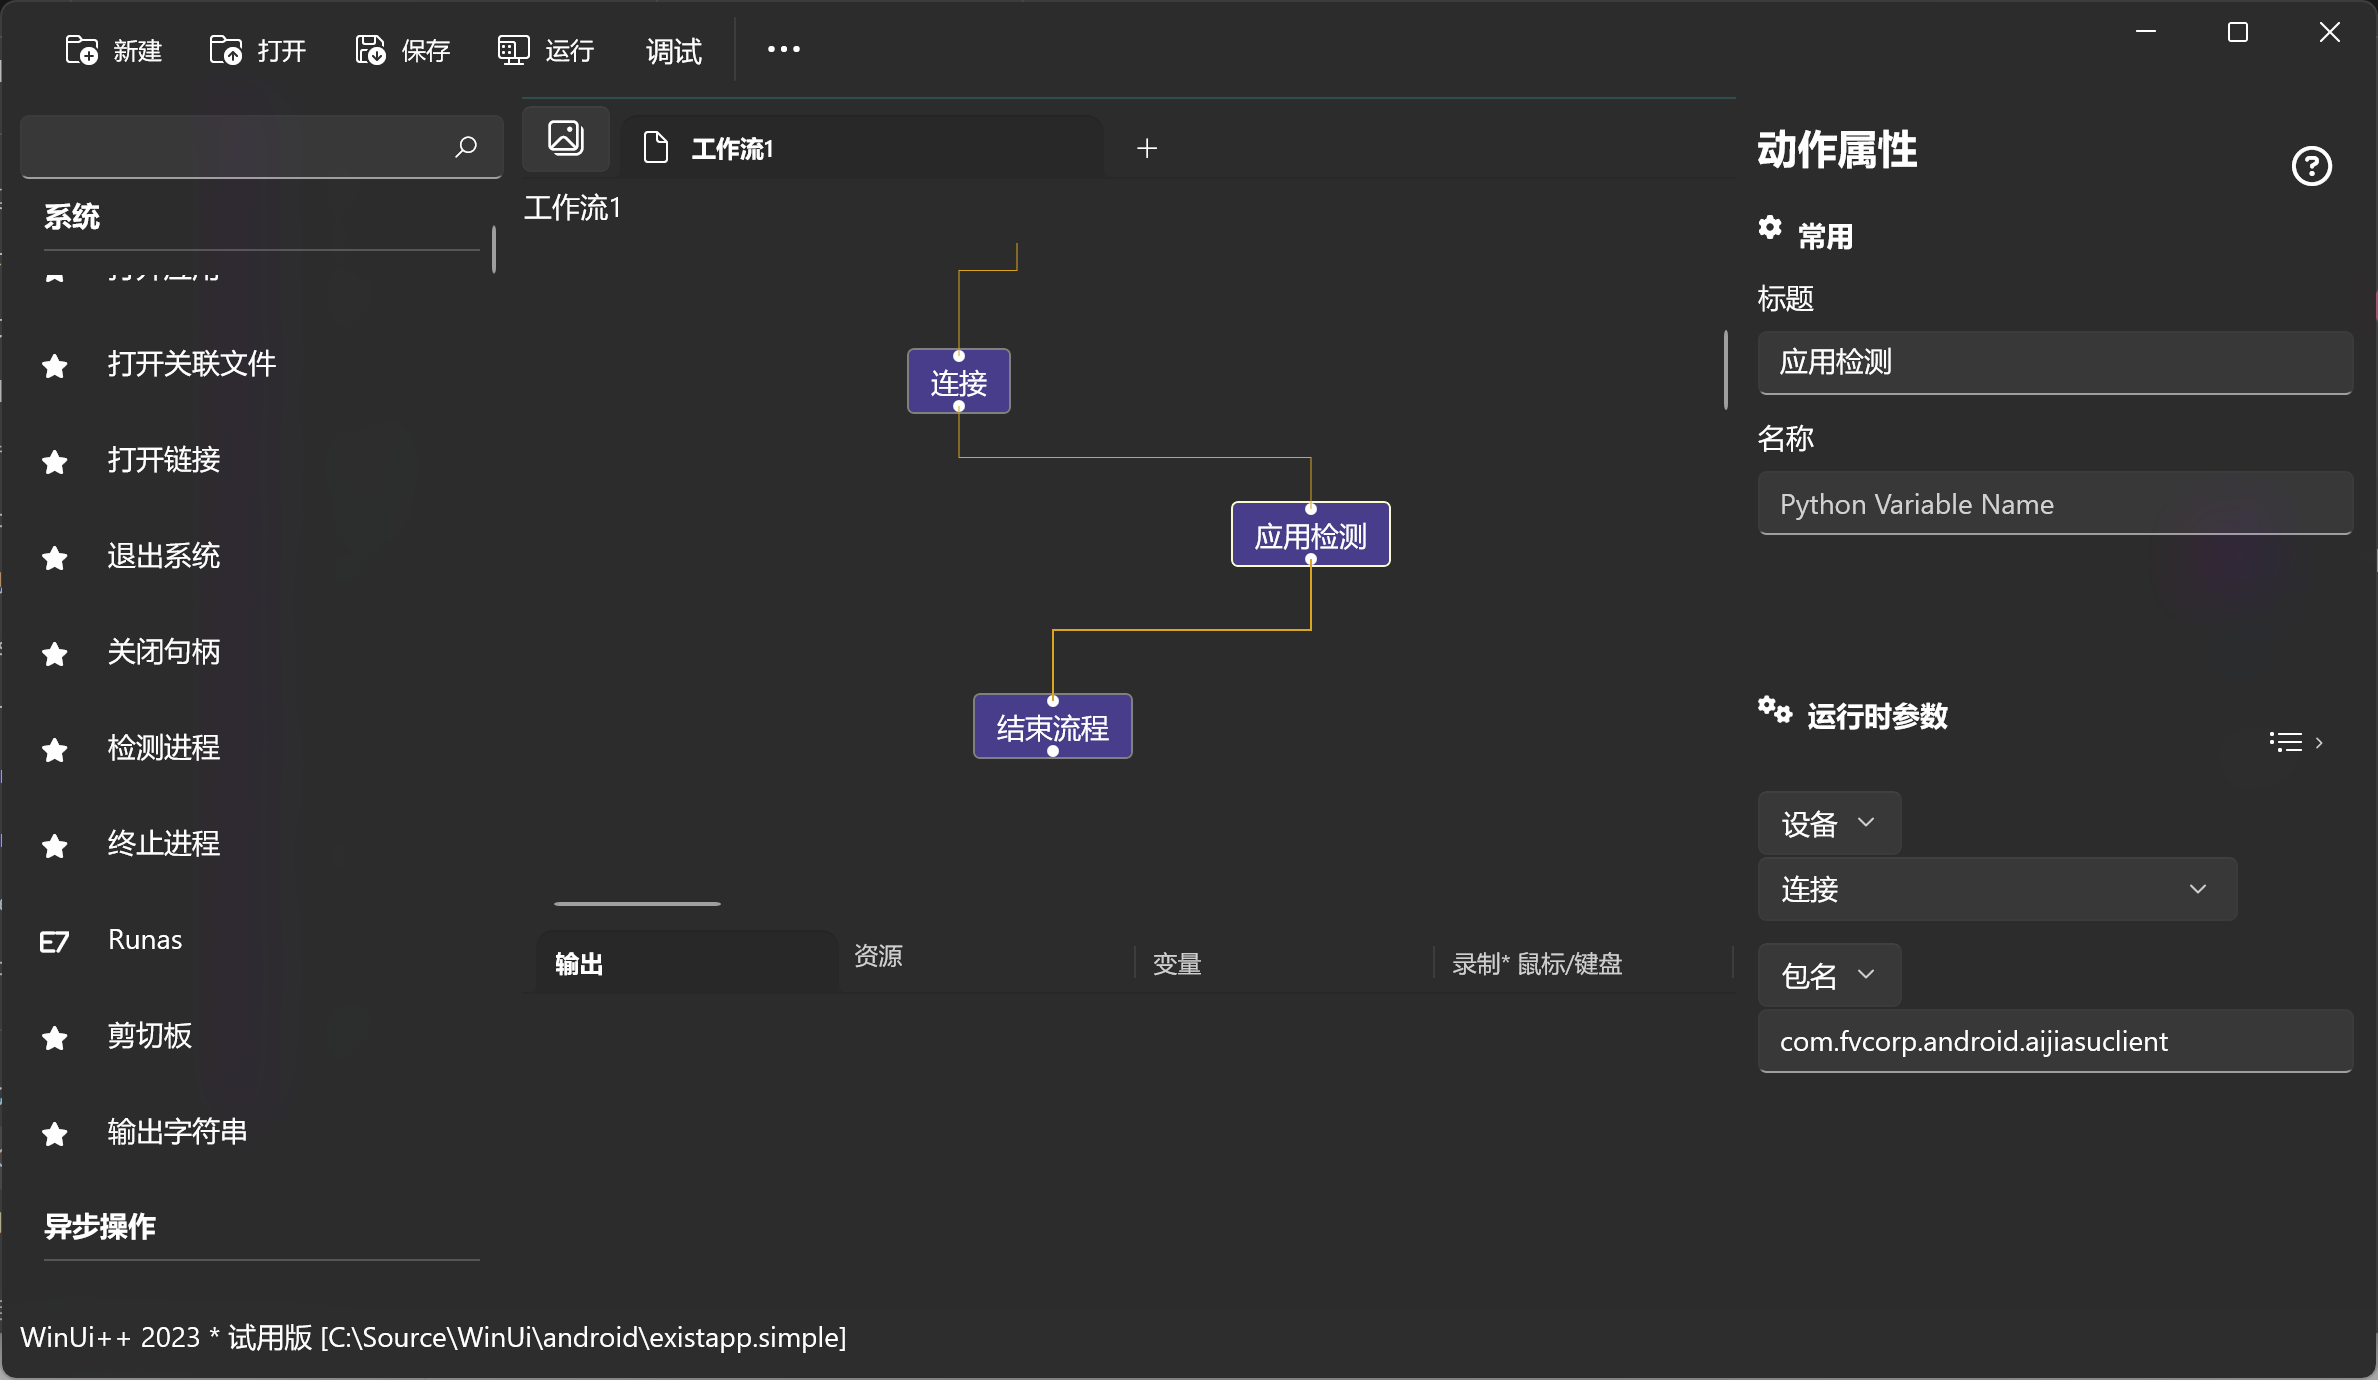This screenshot has width=2378, height=1380.
Task: Toggle the favorite star beside 检测进程
Action: [54, 750]
